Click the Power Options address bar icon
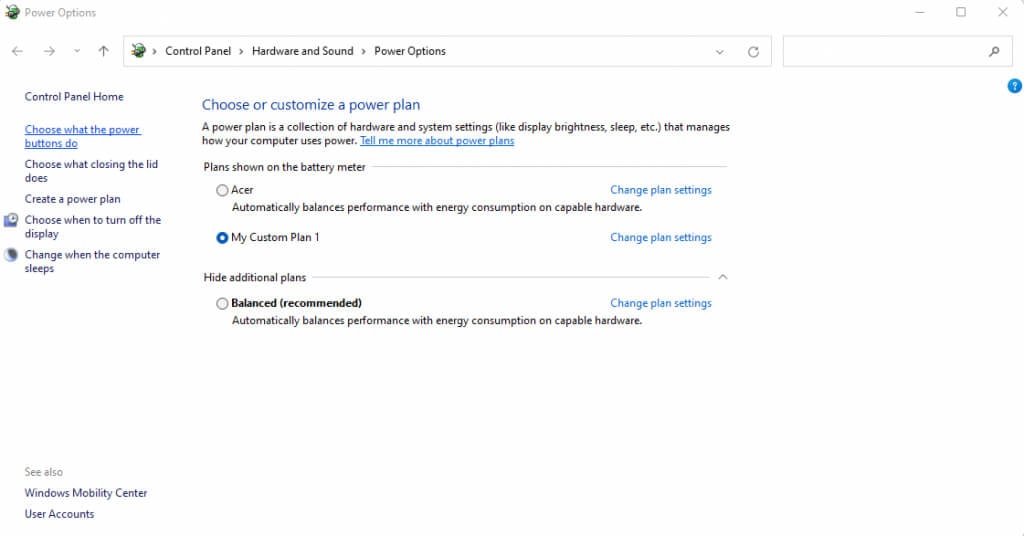Image resolution: width=1024 pixels, height=536 pixels. pyautogui.click(x=139, y=51)
